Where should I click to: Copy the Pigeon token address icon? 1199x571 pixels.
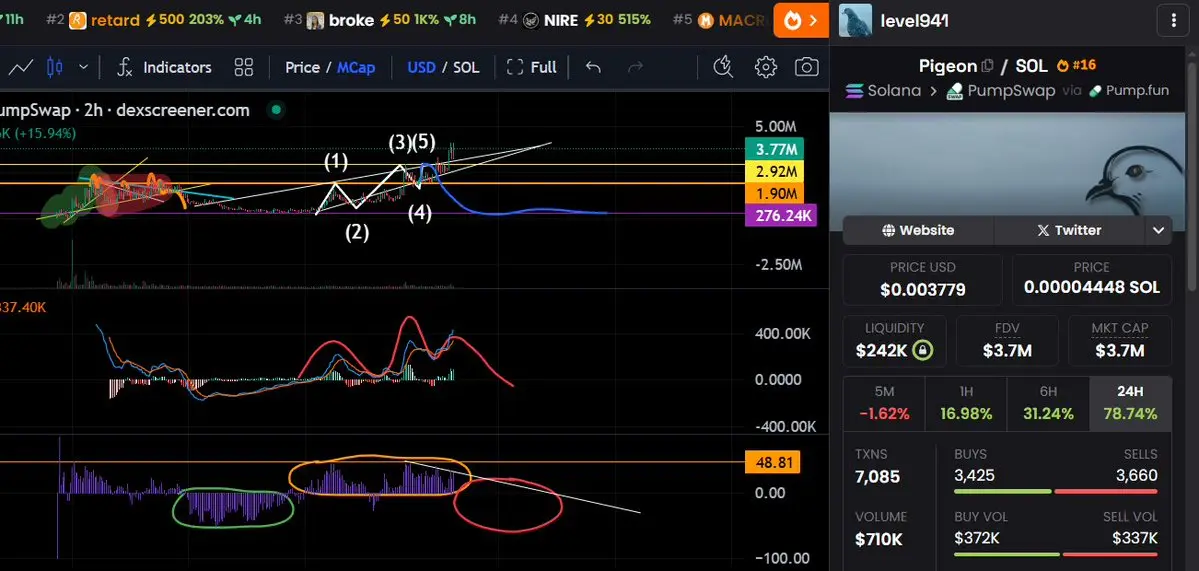[x=987, y=67]
